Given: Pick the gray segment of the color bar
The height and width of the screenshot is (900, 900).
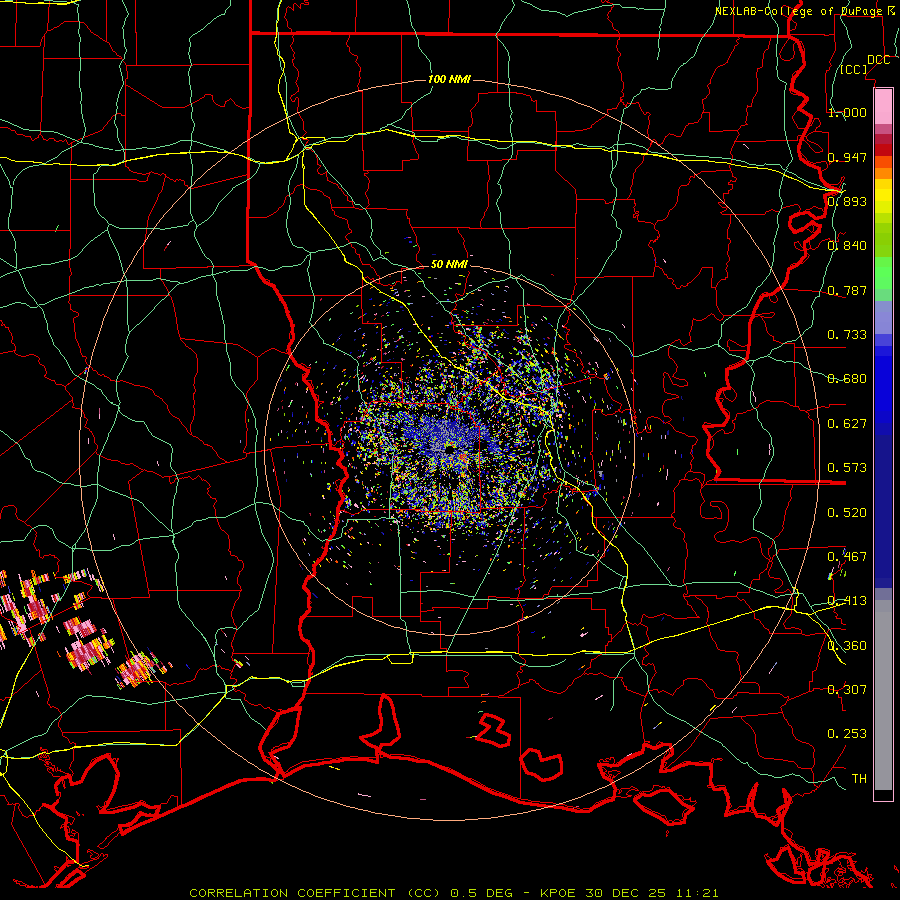Looking at the screenshot, I should click(883, 695).
